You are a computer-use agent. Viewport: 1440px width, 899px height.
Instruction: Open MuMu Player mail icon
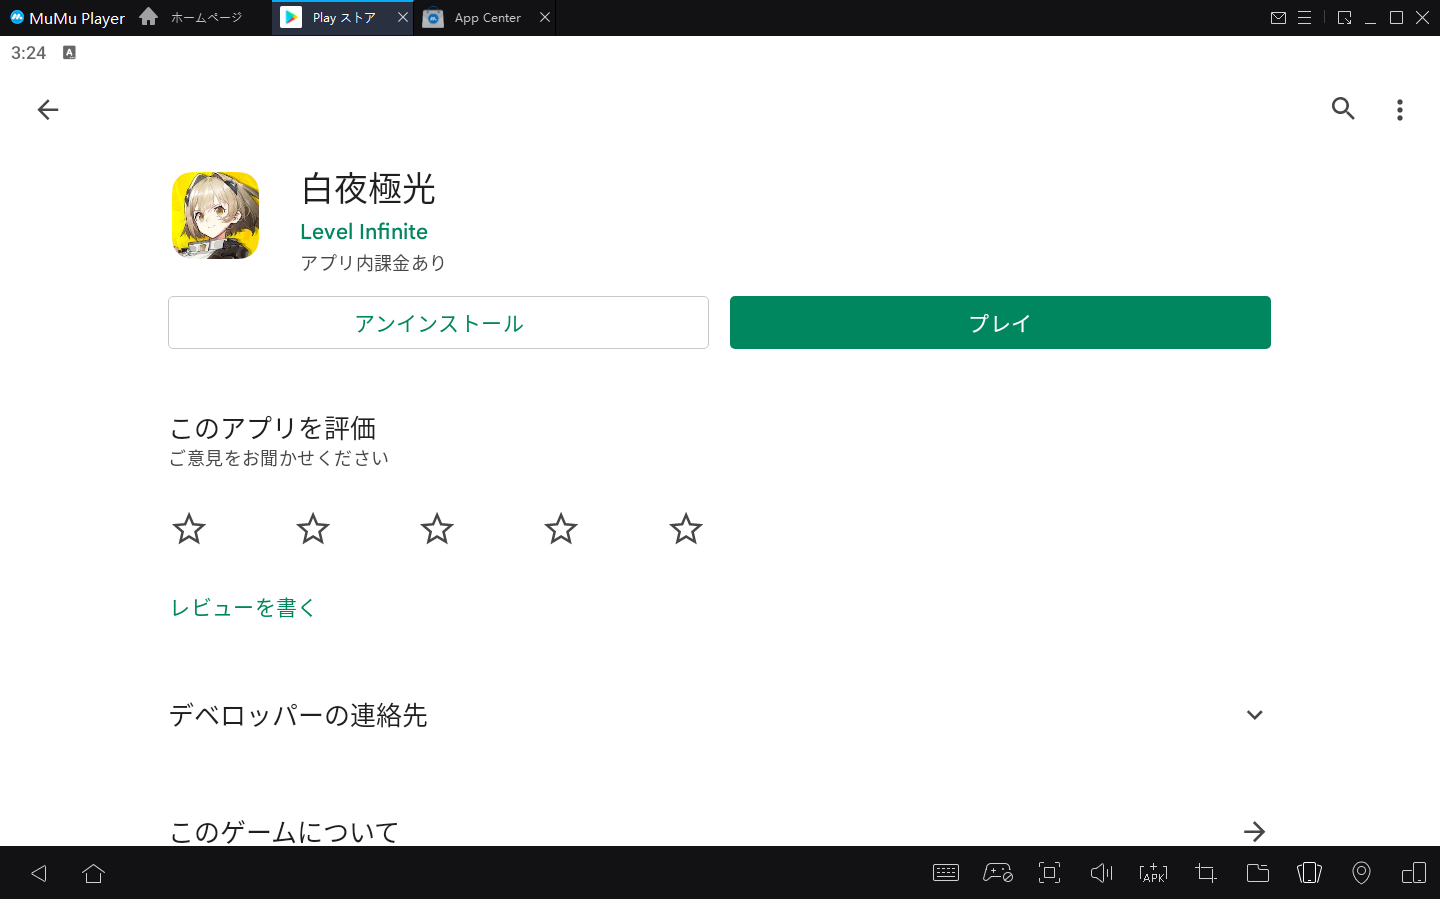click(x=1278, y=18)
